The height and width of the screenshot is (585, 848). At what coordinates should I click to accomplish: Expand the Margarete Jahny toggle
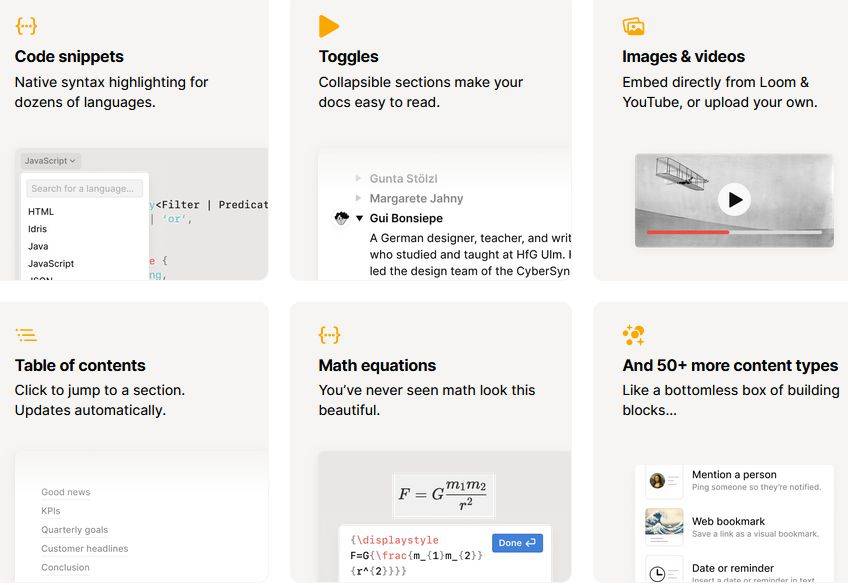[359, 199]
